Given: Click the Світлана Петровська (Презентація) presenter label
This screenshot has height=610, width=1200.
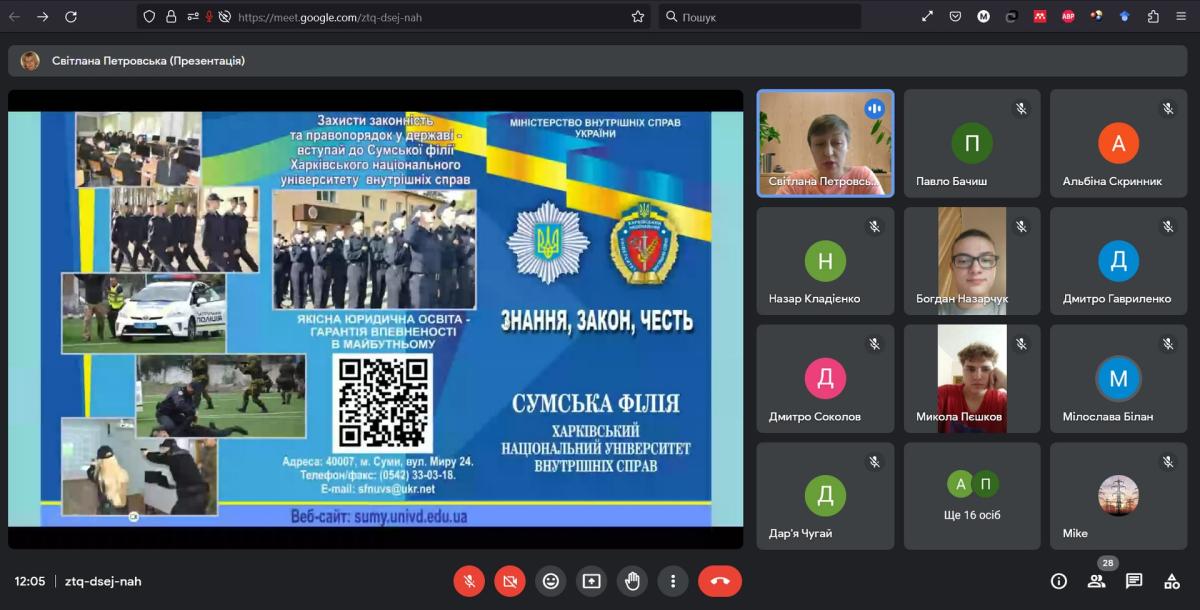Looking at the screenshot, I should (x=148, y=61).
